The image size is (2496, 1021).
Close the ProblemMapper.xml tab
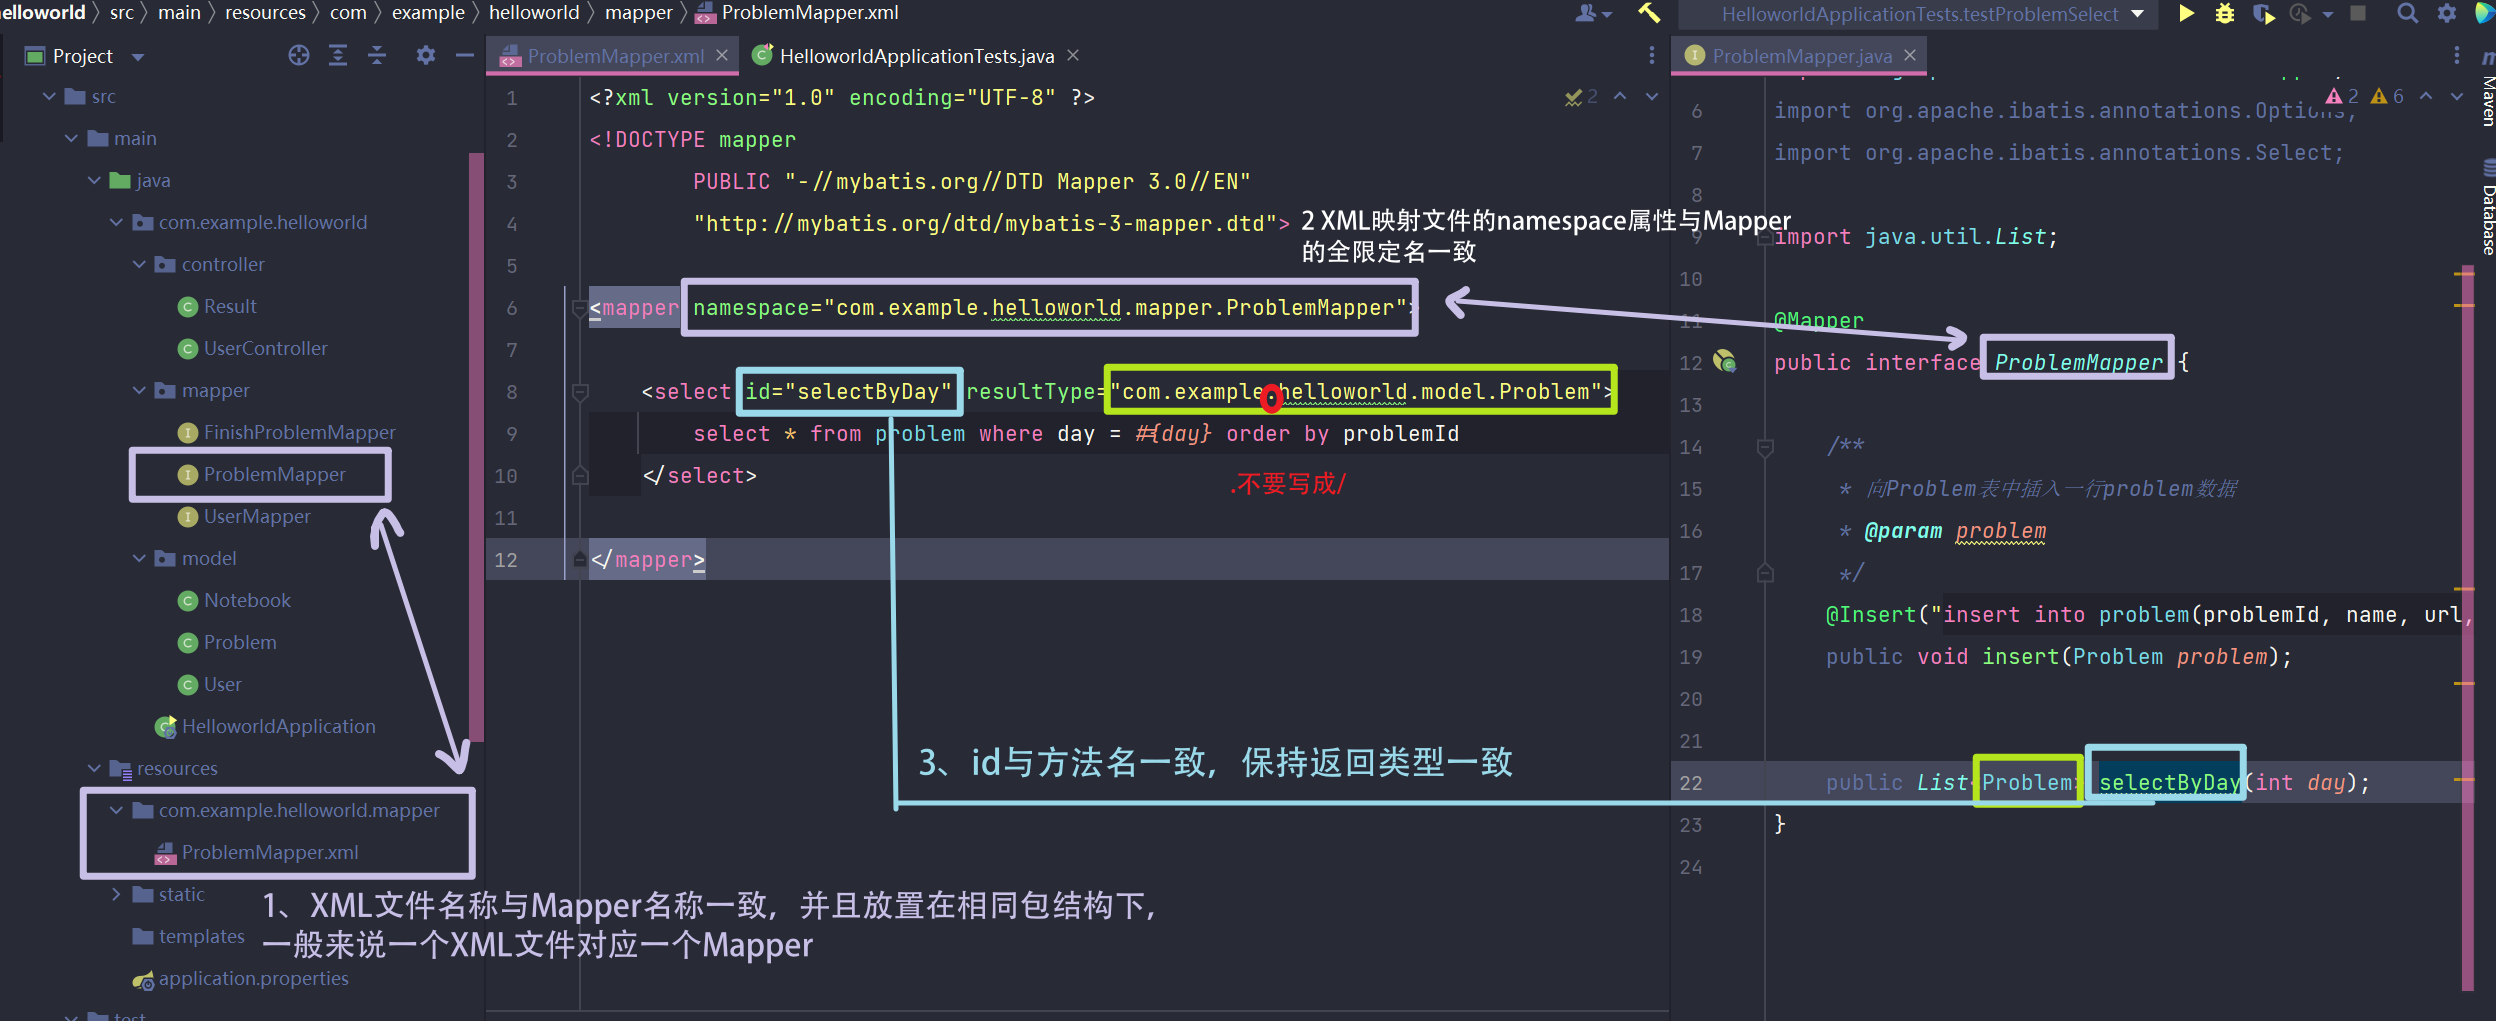coord(721,56)
